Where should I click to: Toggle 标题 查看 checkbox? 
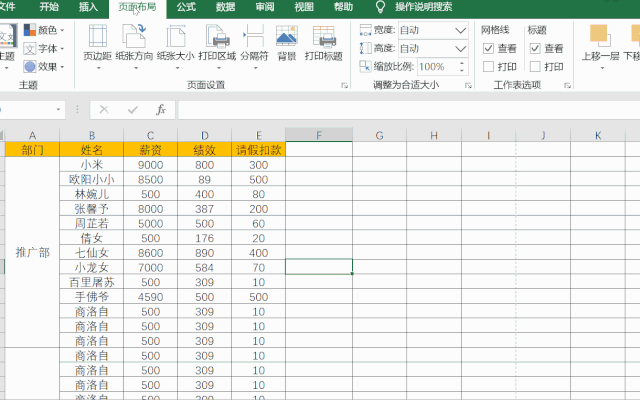pos(535,49)
